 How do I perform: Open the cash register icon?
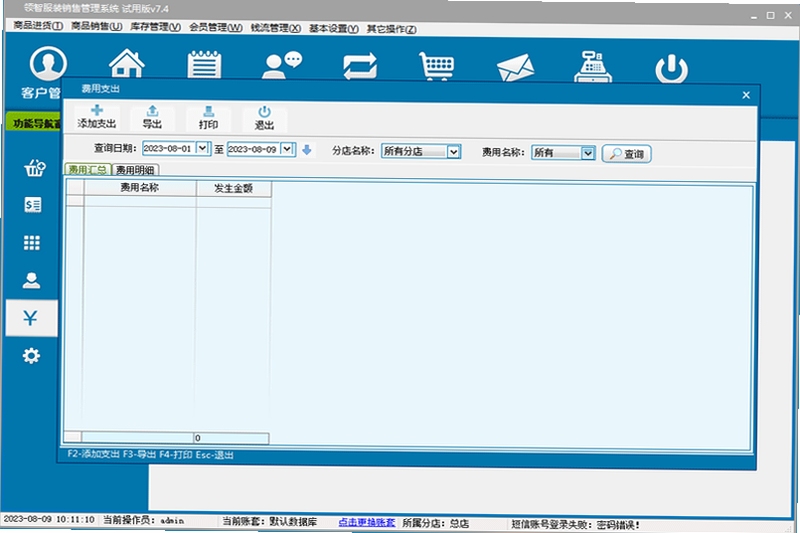click(x=593, y=67)
